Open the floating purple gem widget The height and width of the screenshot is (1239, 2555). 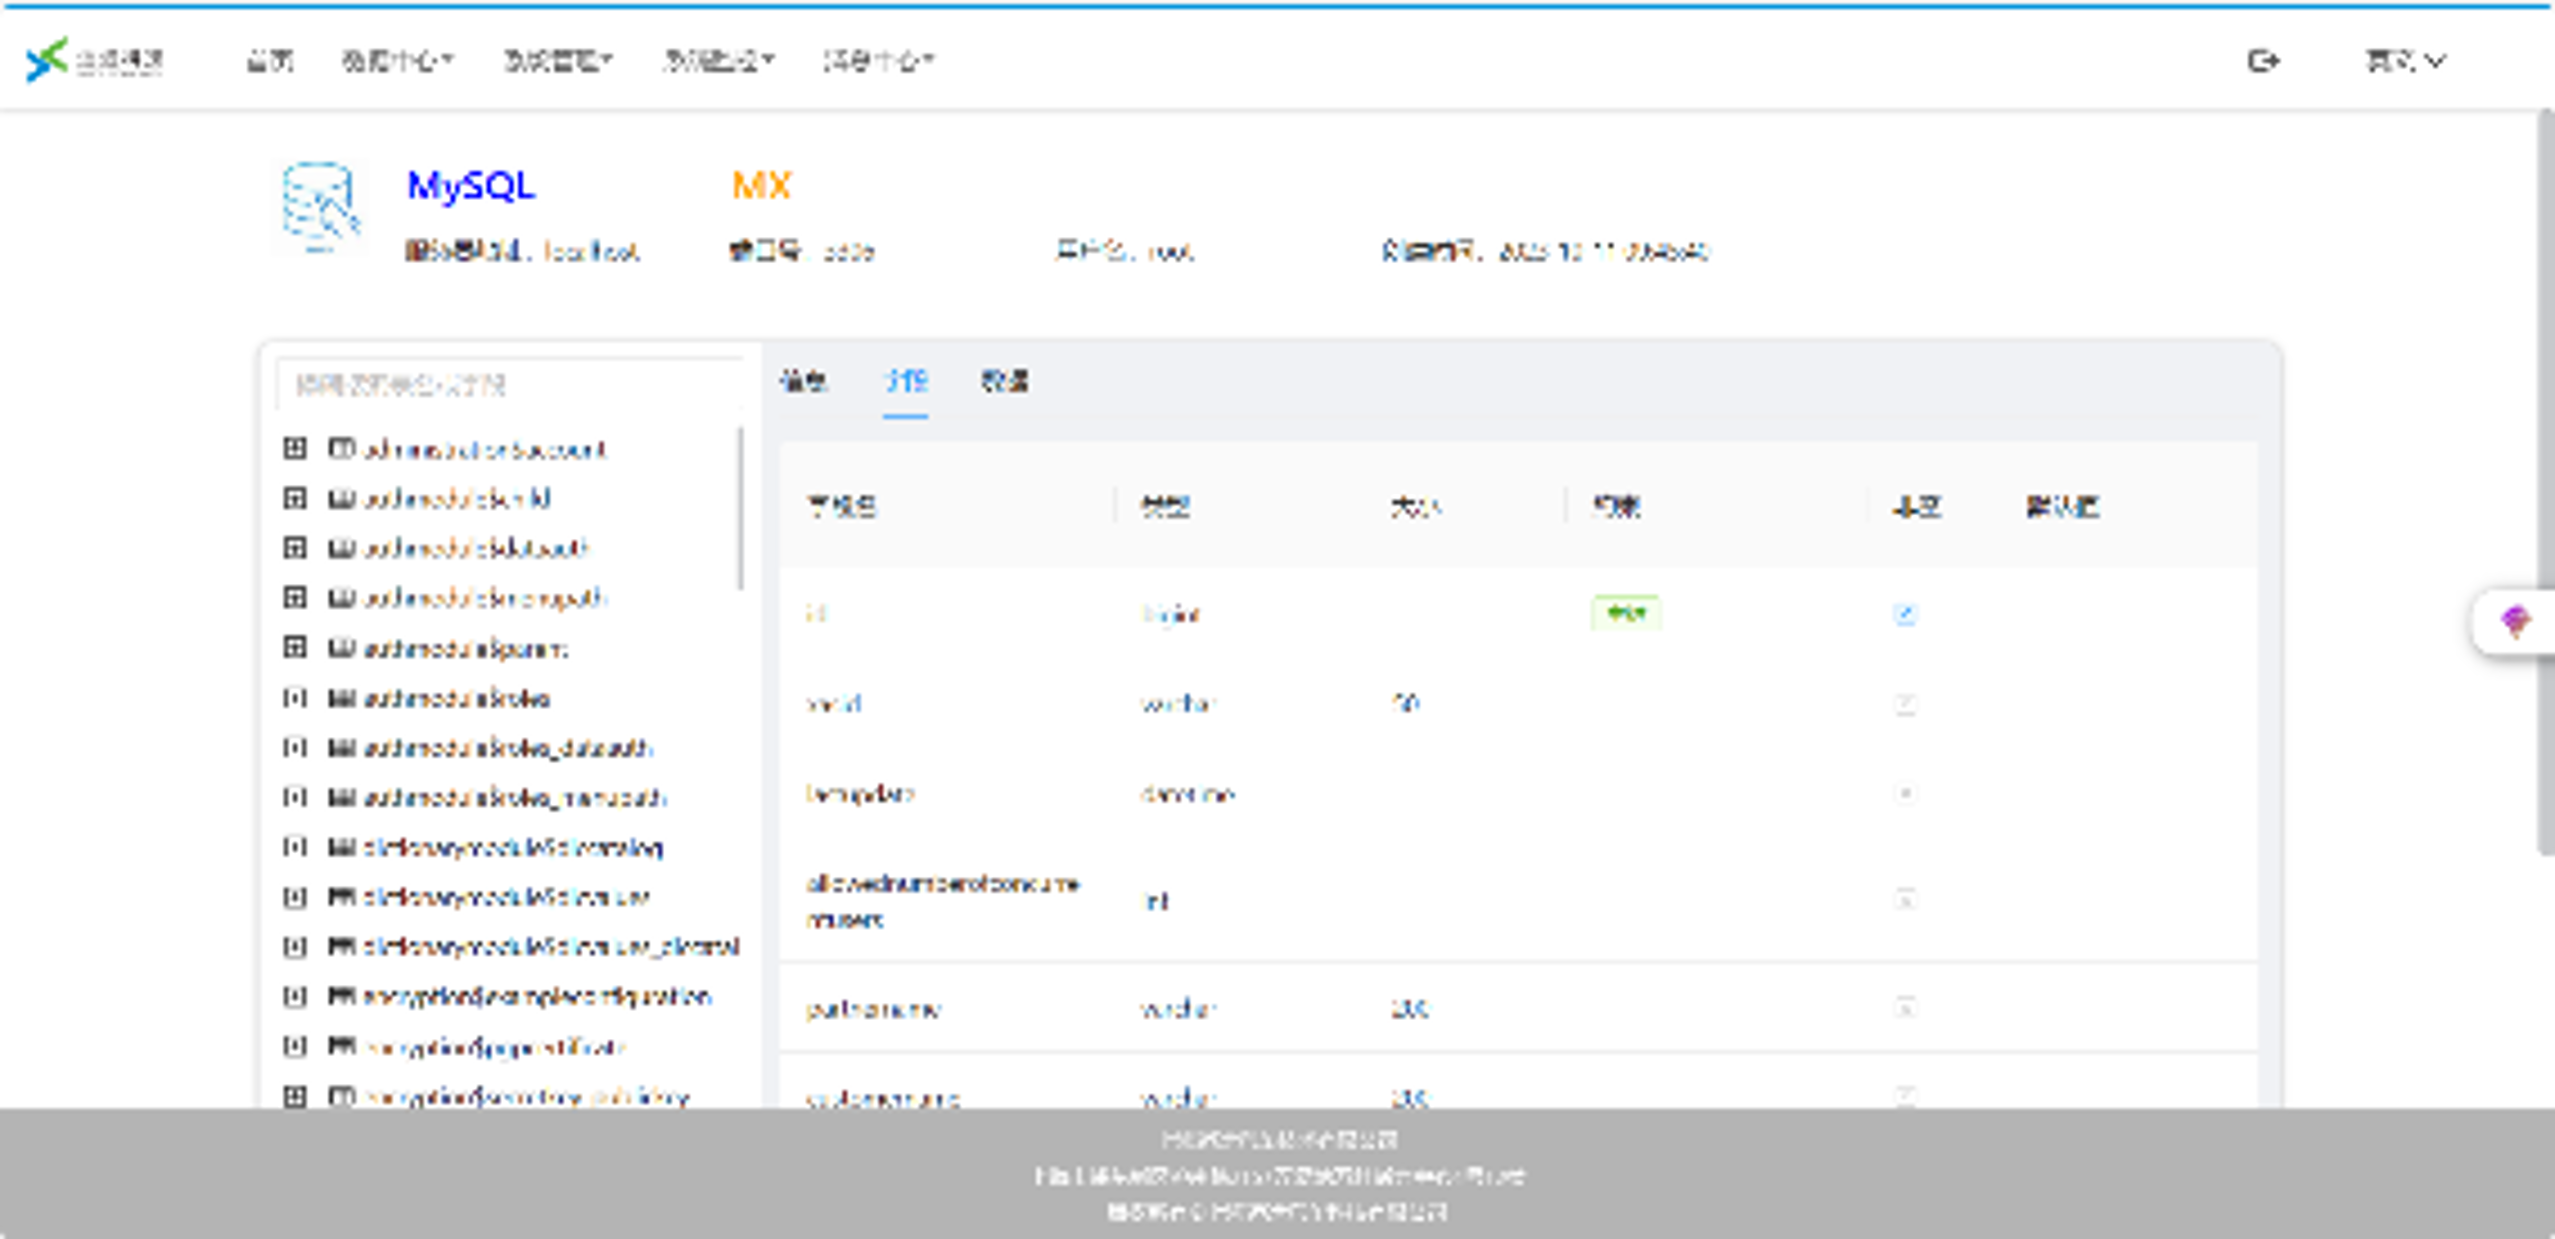click(2515, 622)
